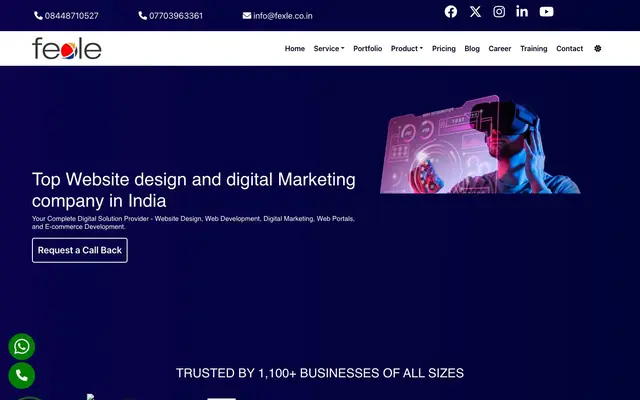Email info@fexle.co.in link
Screen dimensions: 640x400
278,16
